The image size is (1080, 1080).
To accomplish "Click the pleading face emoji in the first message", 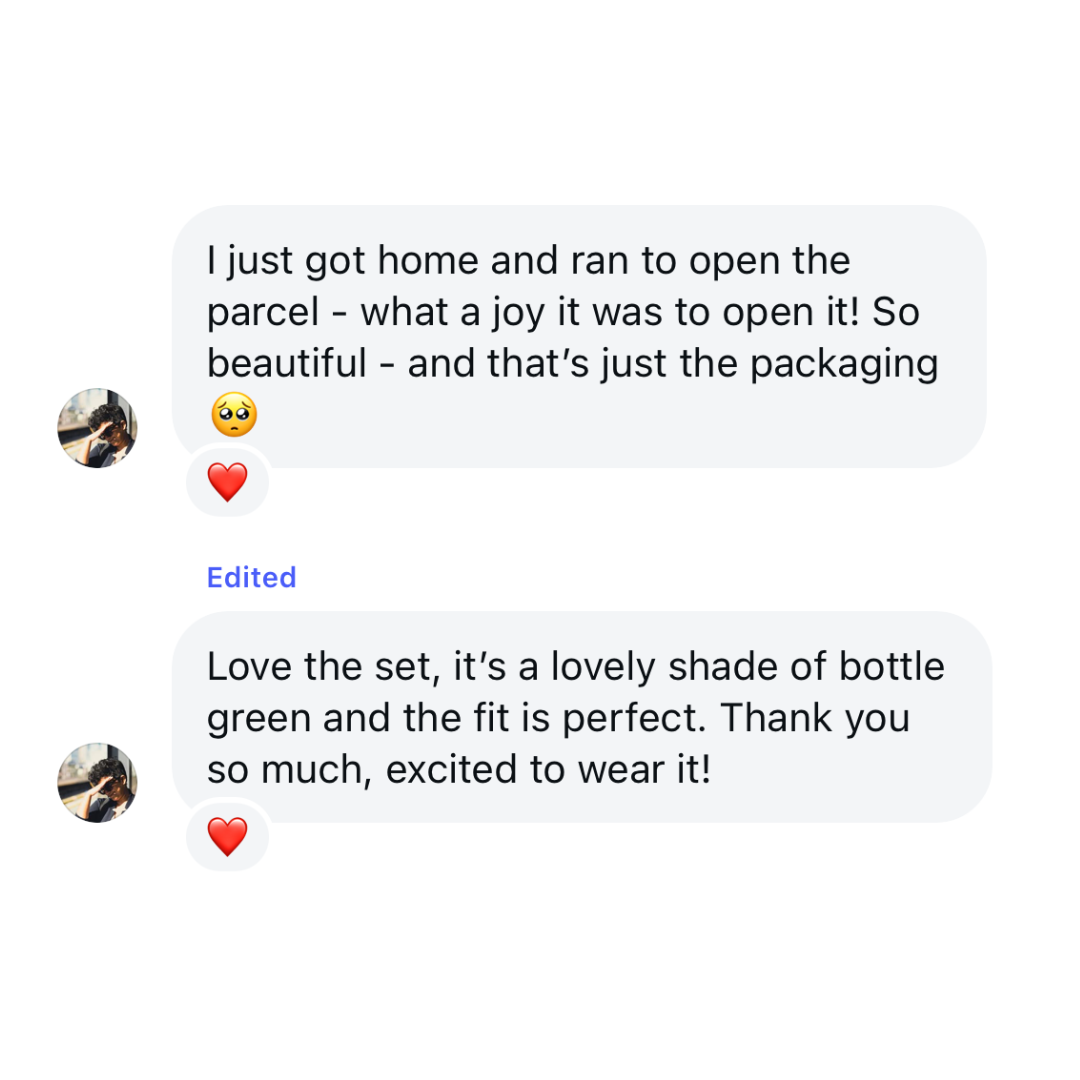I will pos(234,415).
